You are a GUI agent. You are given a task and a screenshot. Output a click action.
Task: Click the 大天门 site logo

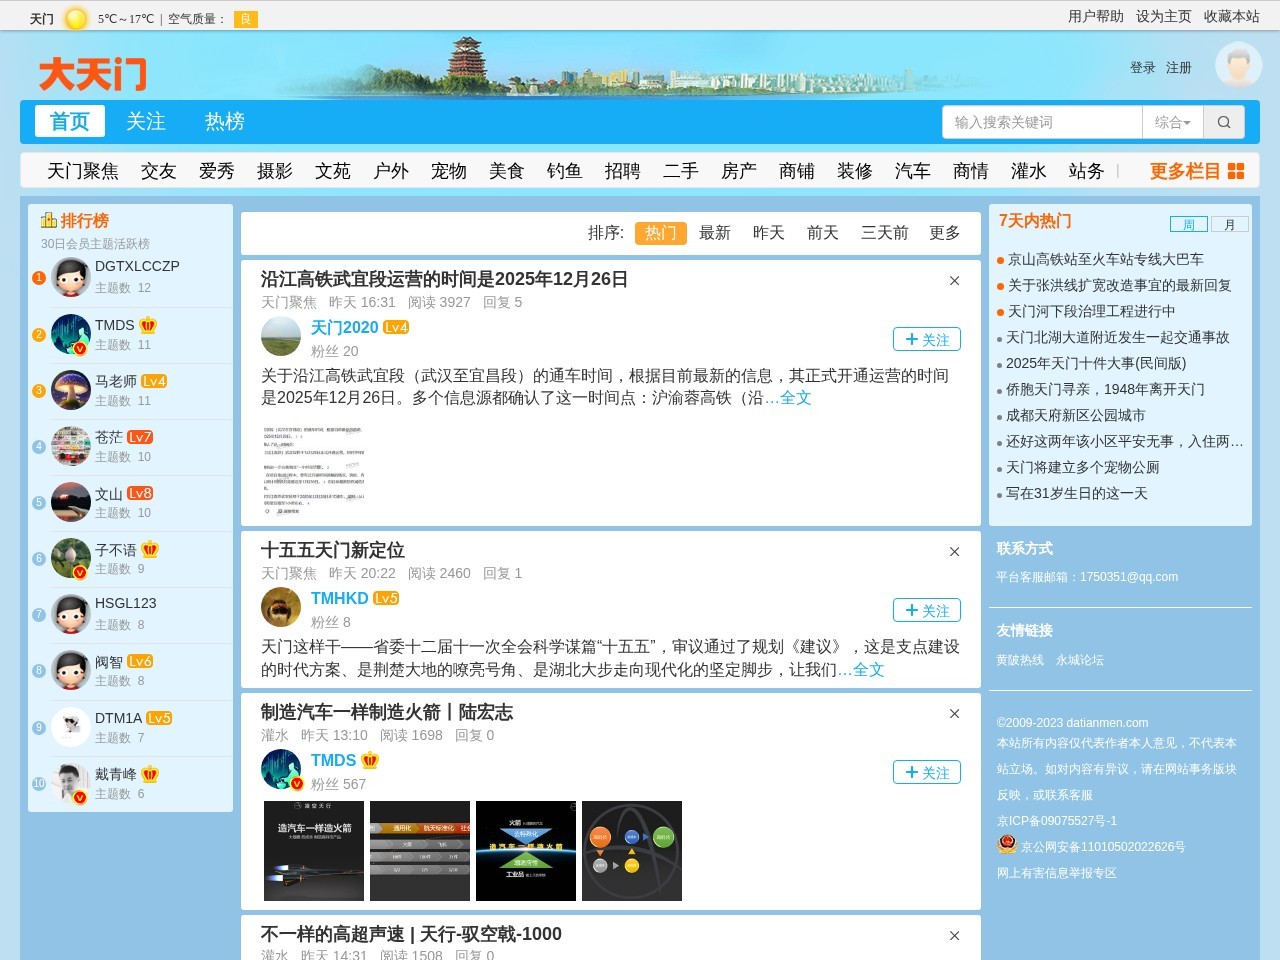coord(91,73)
